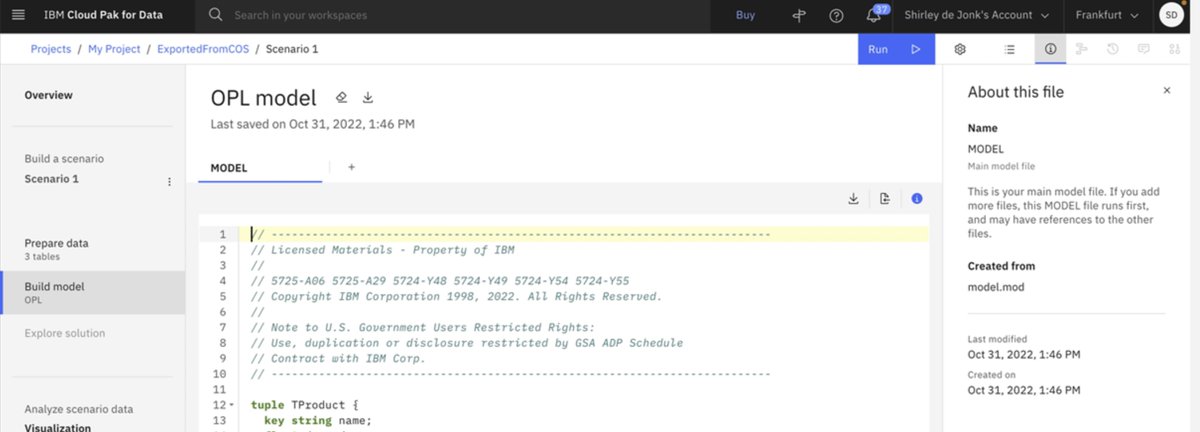Go to Projects breadcrumb link
Screen dimensions: 1200x432
point(50,49)
